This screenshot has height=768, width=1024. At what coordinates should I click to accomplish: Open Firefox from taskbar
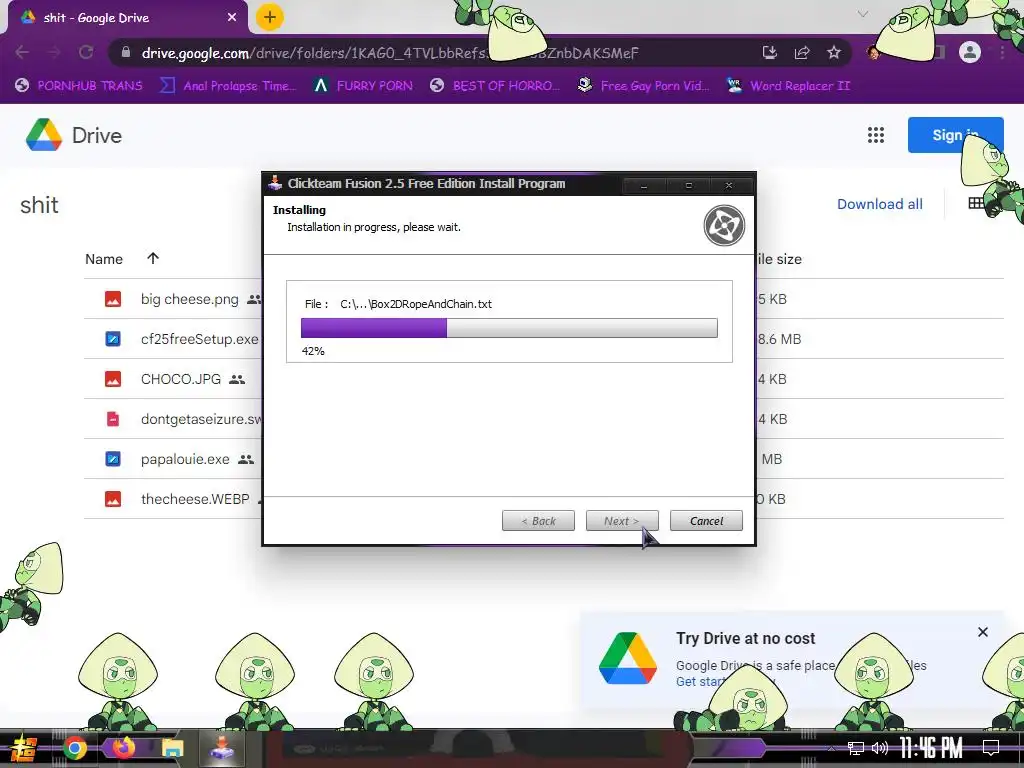coord(123,748)
